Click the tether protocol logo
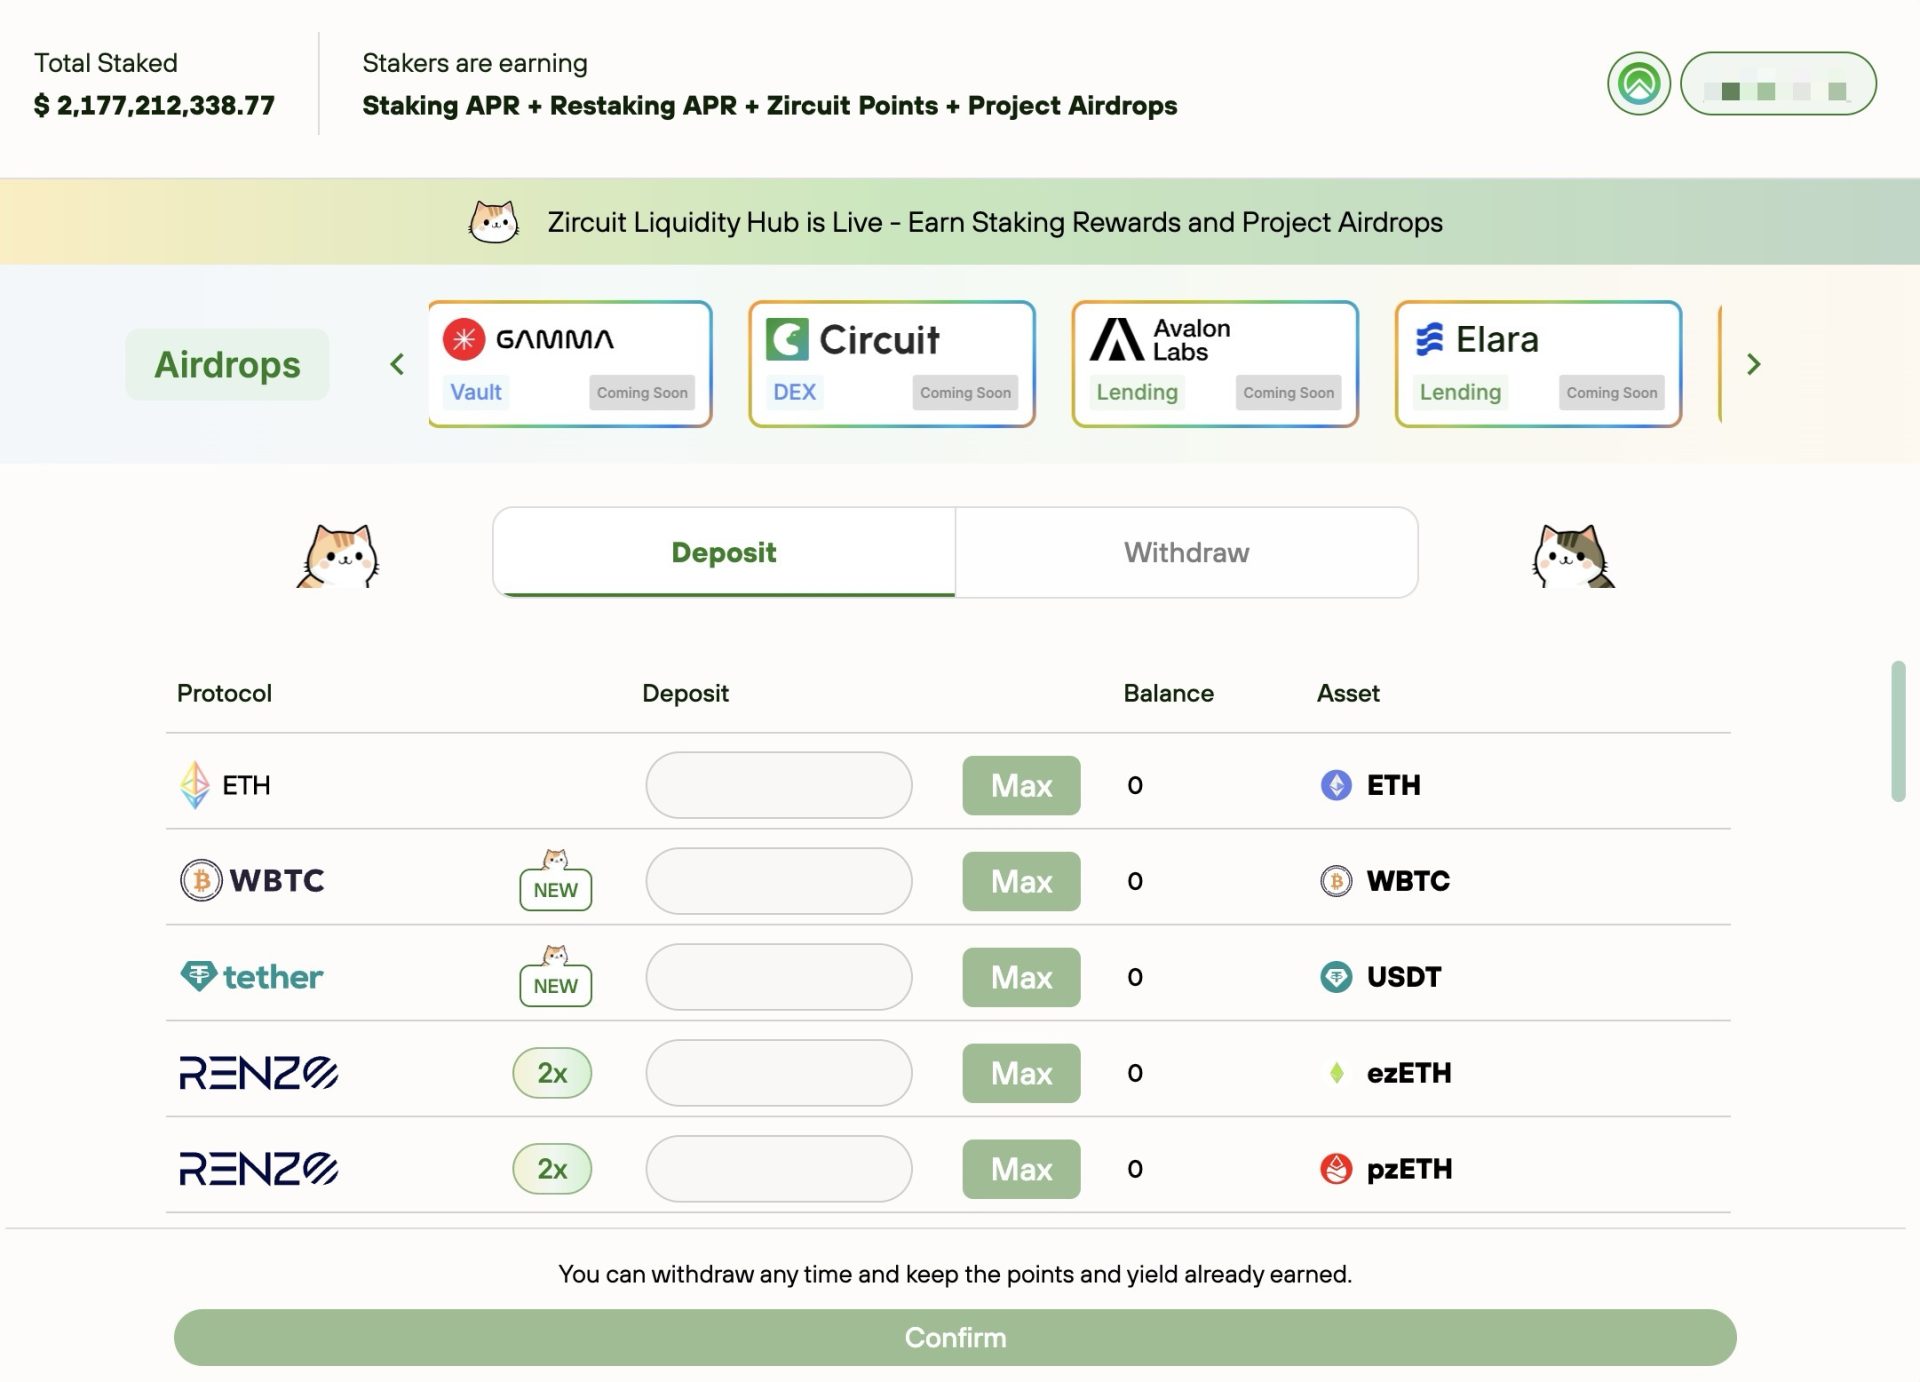This screenshot has width=1920, height=1382. 251,976
